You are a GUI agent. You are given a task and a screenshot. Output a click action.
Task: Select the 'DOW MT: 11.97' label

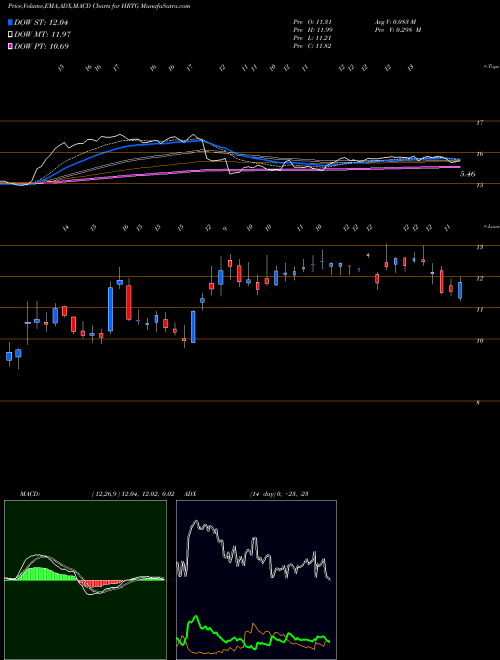pos(42,35)
